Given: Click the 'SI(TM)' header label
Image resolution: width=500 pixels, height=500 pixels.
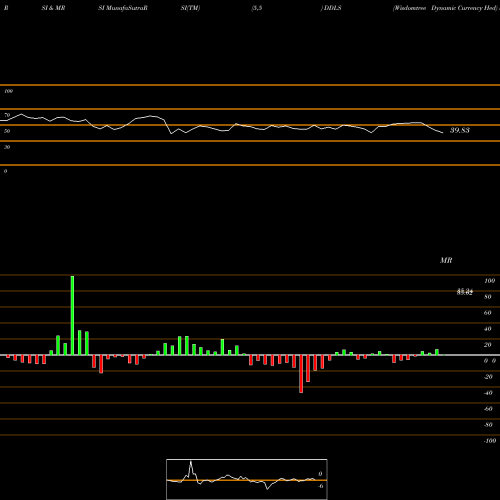Looking at the screenshot, I should pyautogui.click(x=190, y=8).
